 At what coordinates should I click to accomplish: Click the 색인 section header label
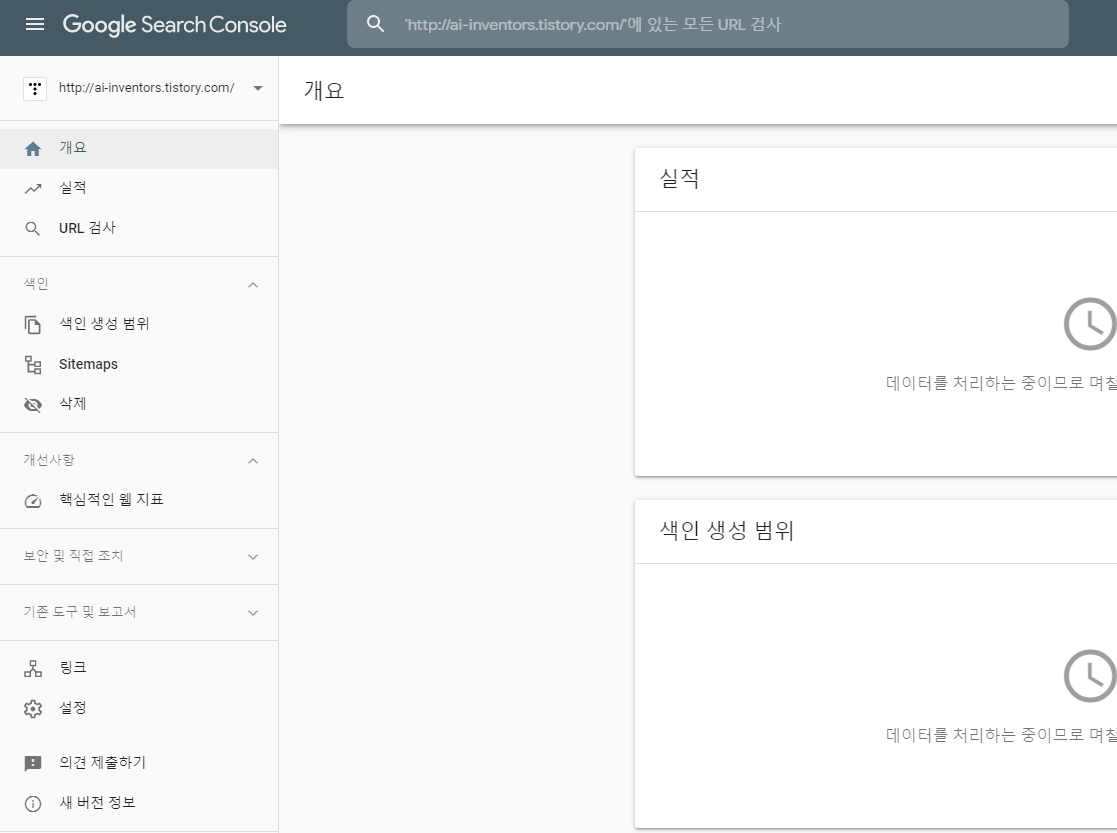point(36,284)
